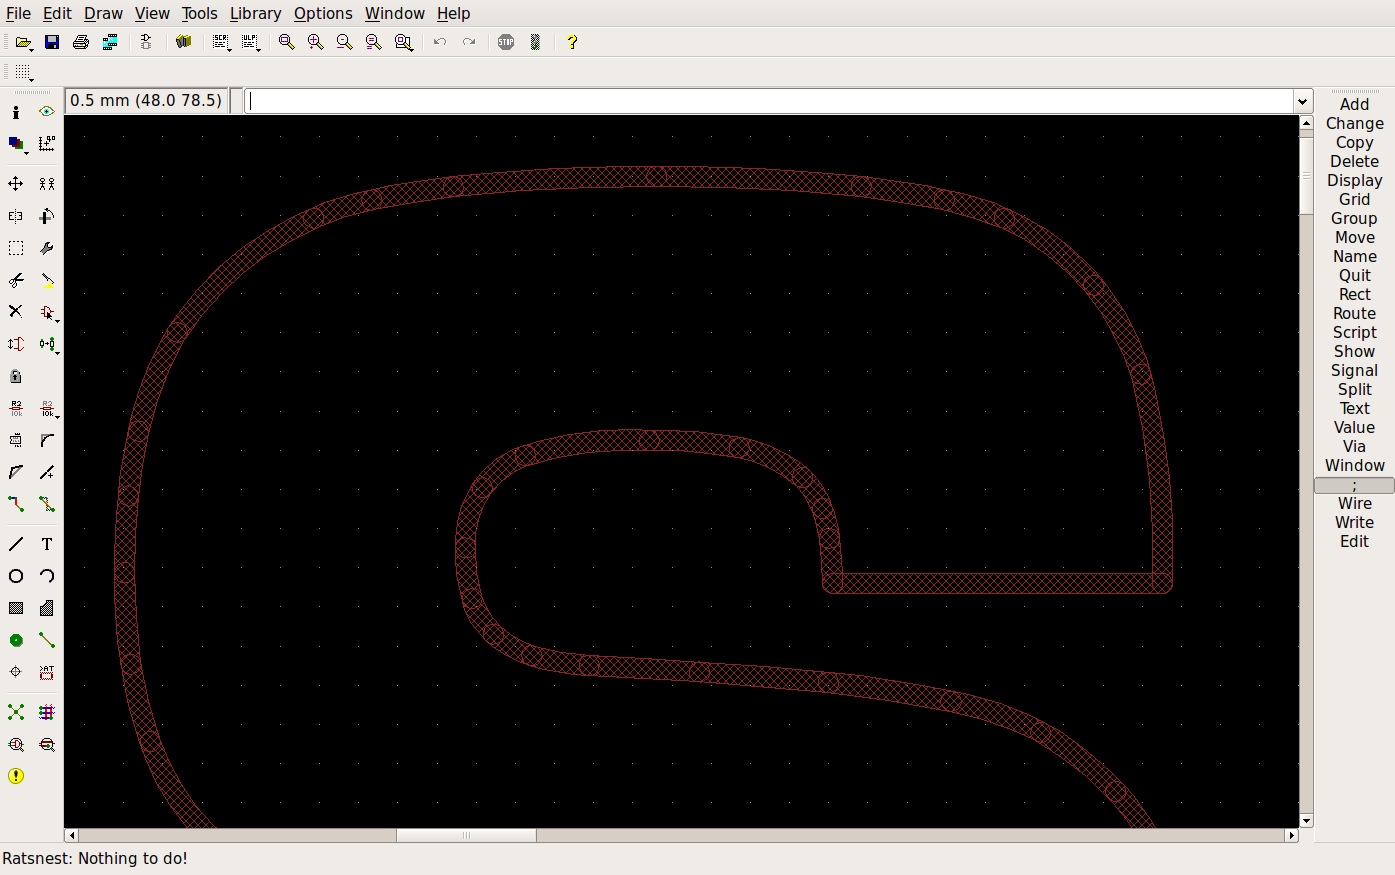1395x875 pixels.
Task: Select the Delete X tool
Action: coord(16,312)
